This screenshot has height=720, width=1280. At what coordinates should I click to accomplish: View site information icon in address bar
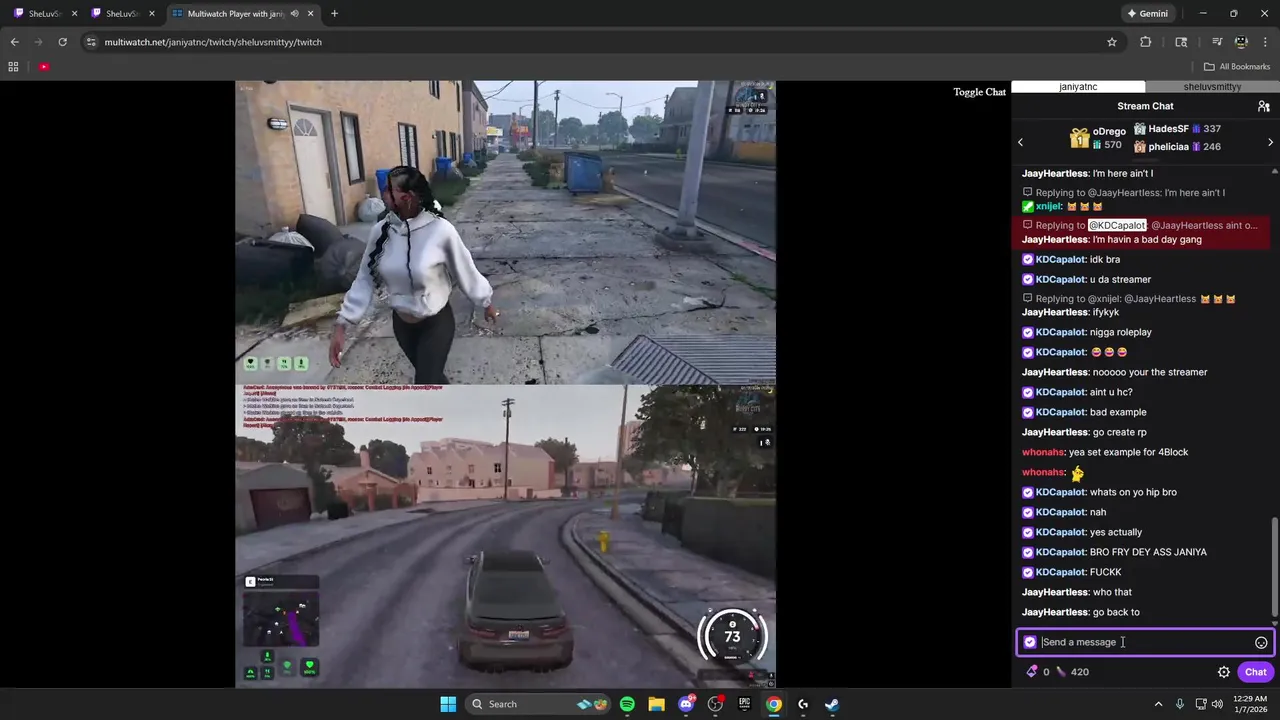coord(91,42)
